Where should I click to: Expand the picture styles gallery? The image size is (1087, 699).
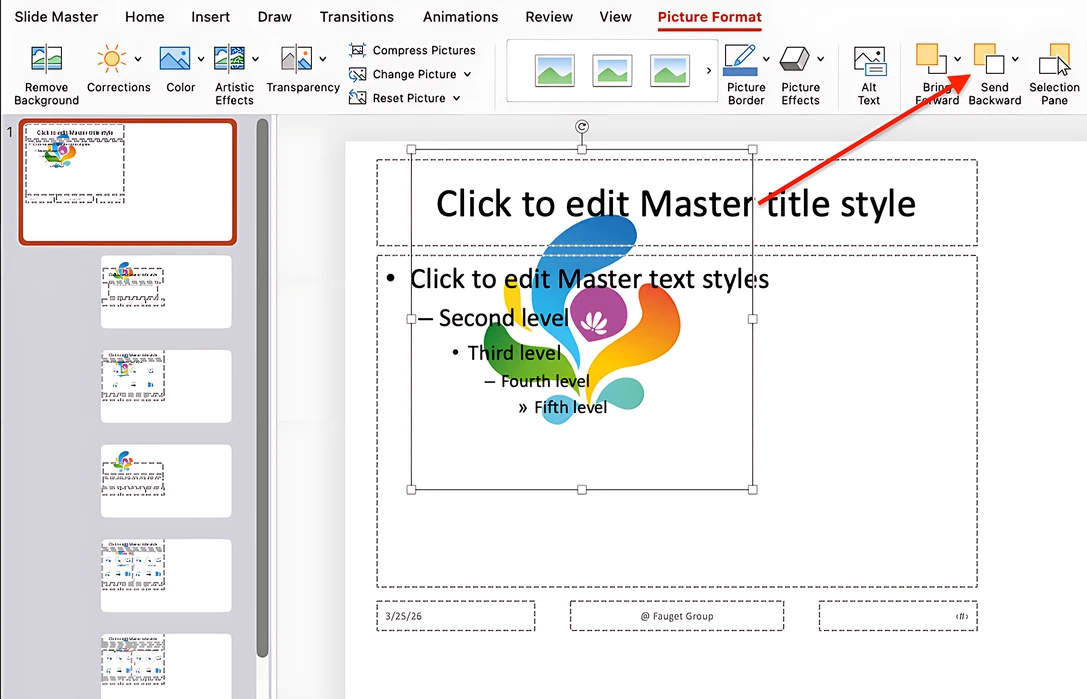[710, 71]
